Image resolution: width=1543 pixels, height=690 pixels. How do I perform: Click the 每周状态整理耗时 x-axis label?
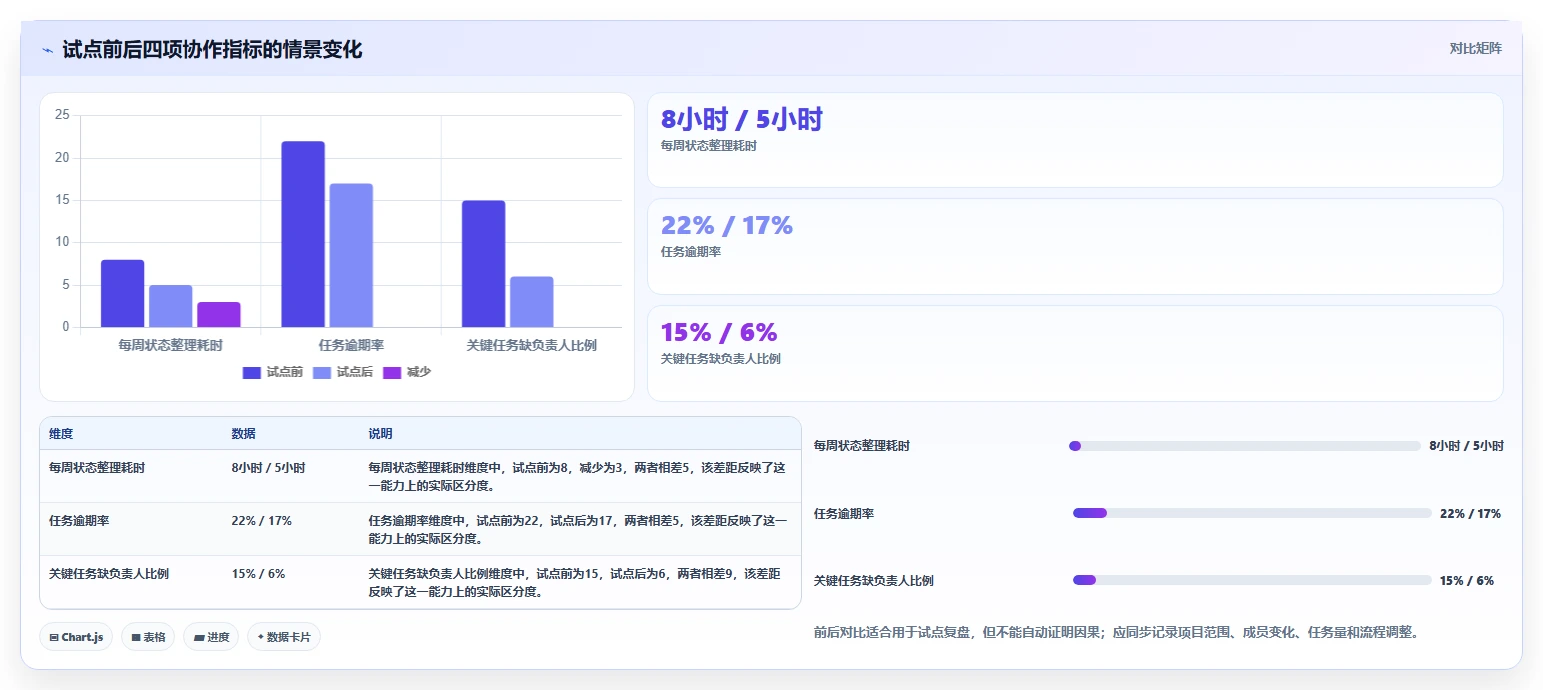[x=171, y=345]
